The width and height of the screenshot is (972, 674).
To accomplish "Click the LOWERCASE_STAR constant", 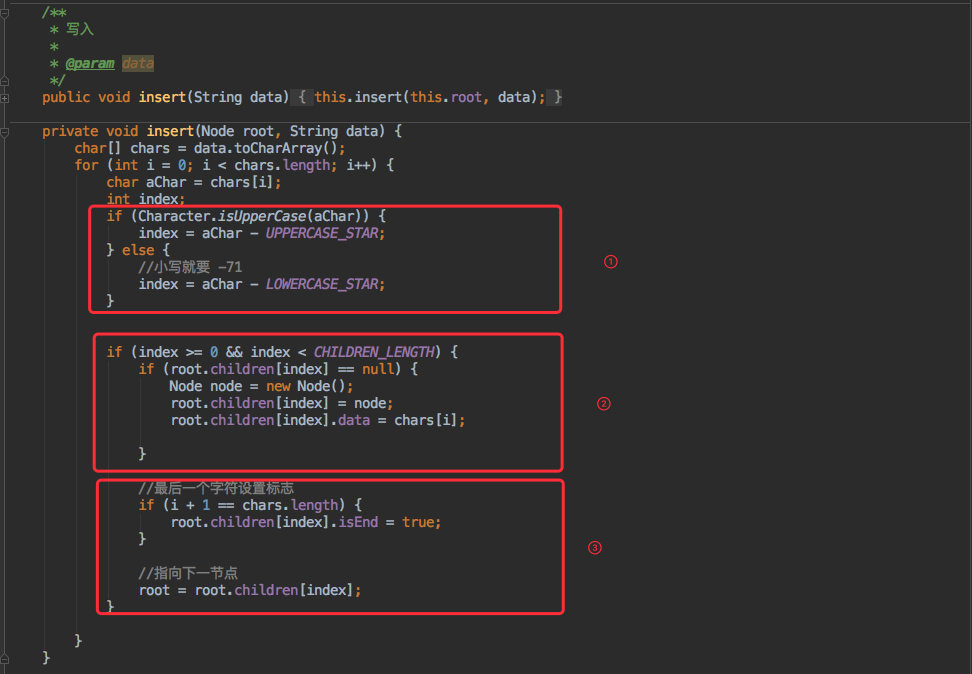I will tap(322, 284).
